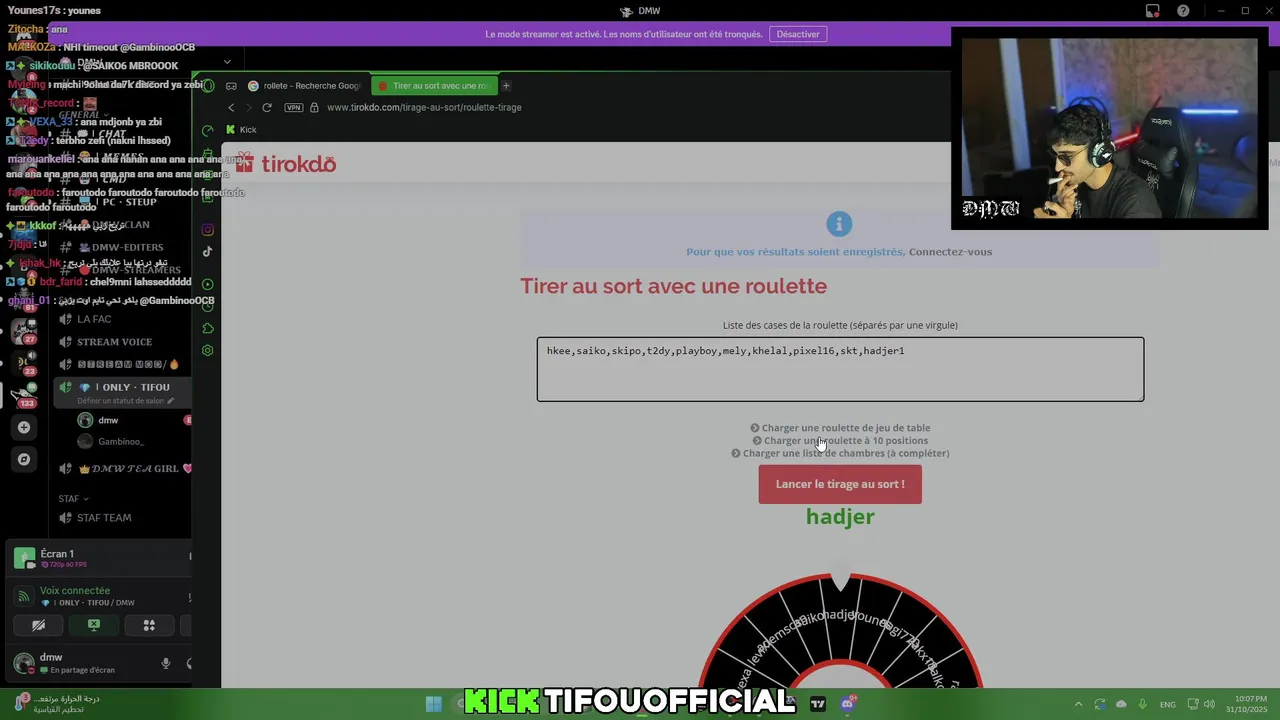Screen dimensions: 1280x720
Task: Show hidden system tray icons
Action: pos(1079,704)
